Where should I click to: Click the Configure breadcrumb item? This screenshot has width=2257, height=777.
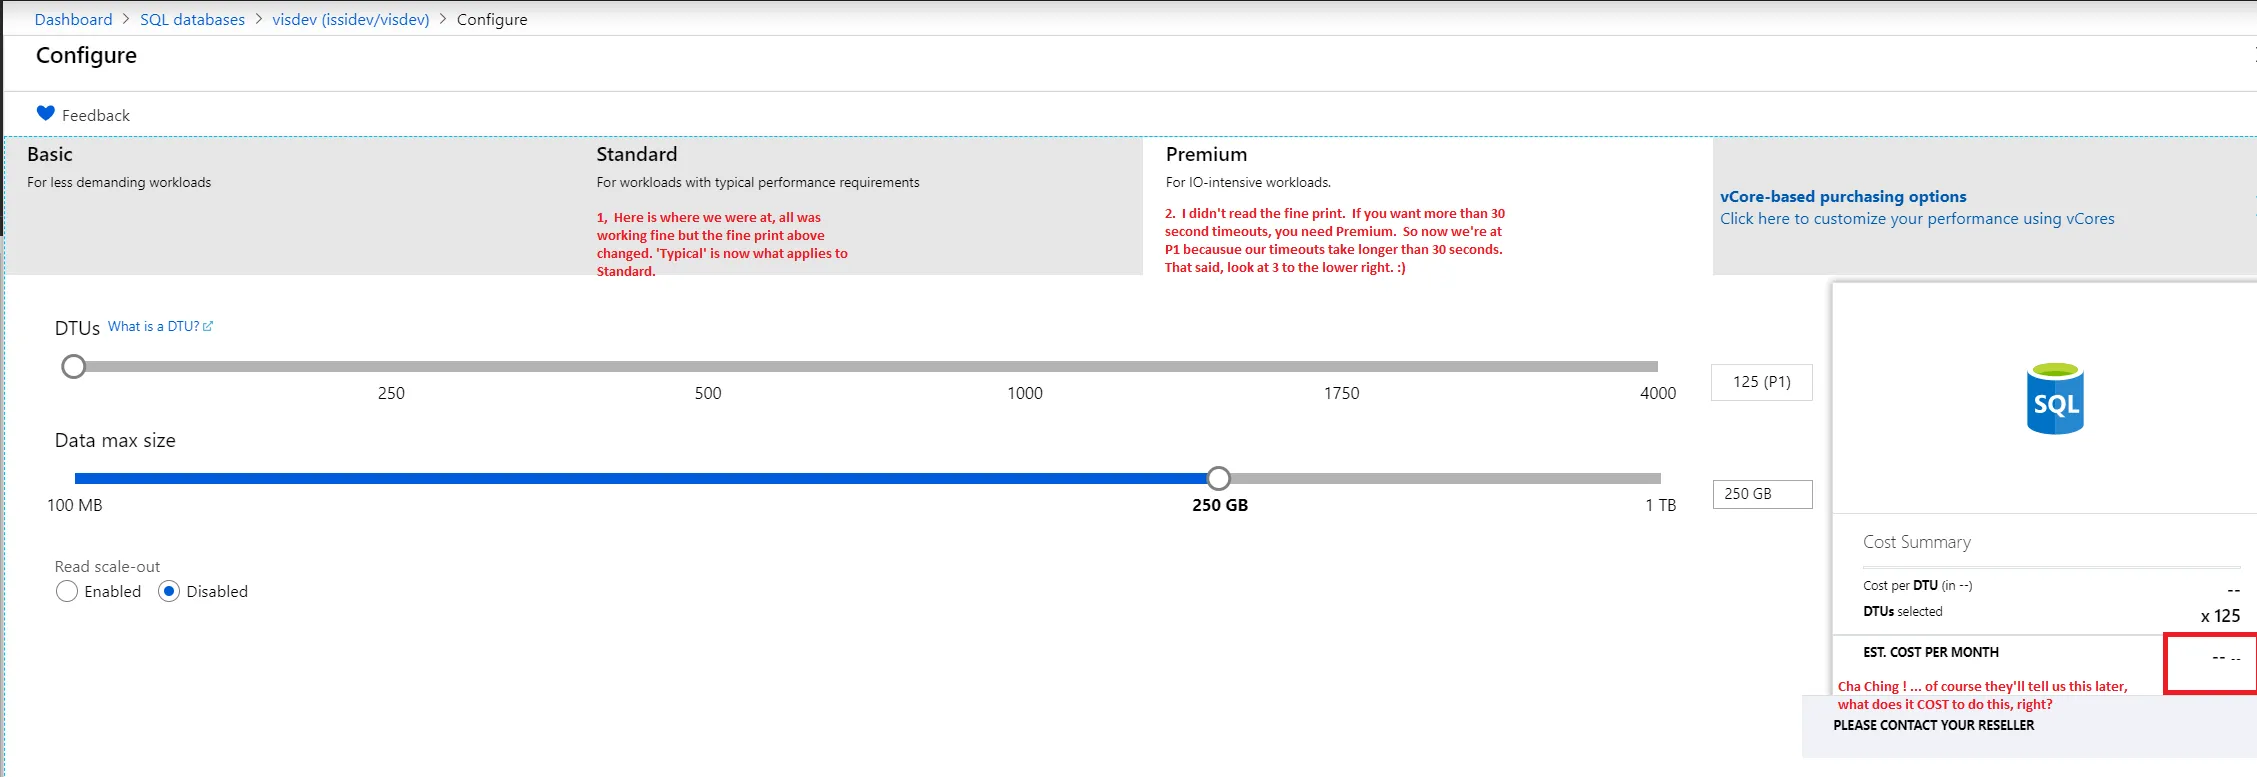[492, 19]
